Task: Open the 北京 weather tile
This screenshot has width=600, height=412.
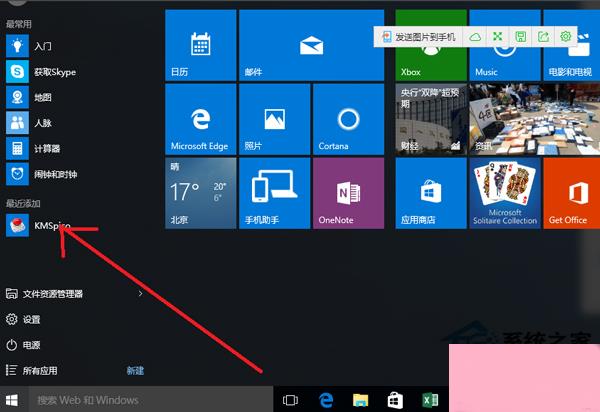Action: tap(201, 193)
